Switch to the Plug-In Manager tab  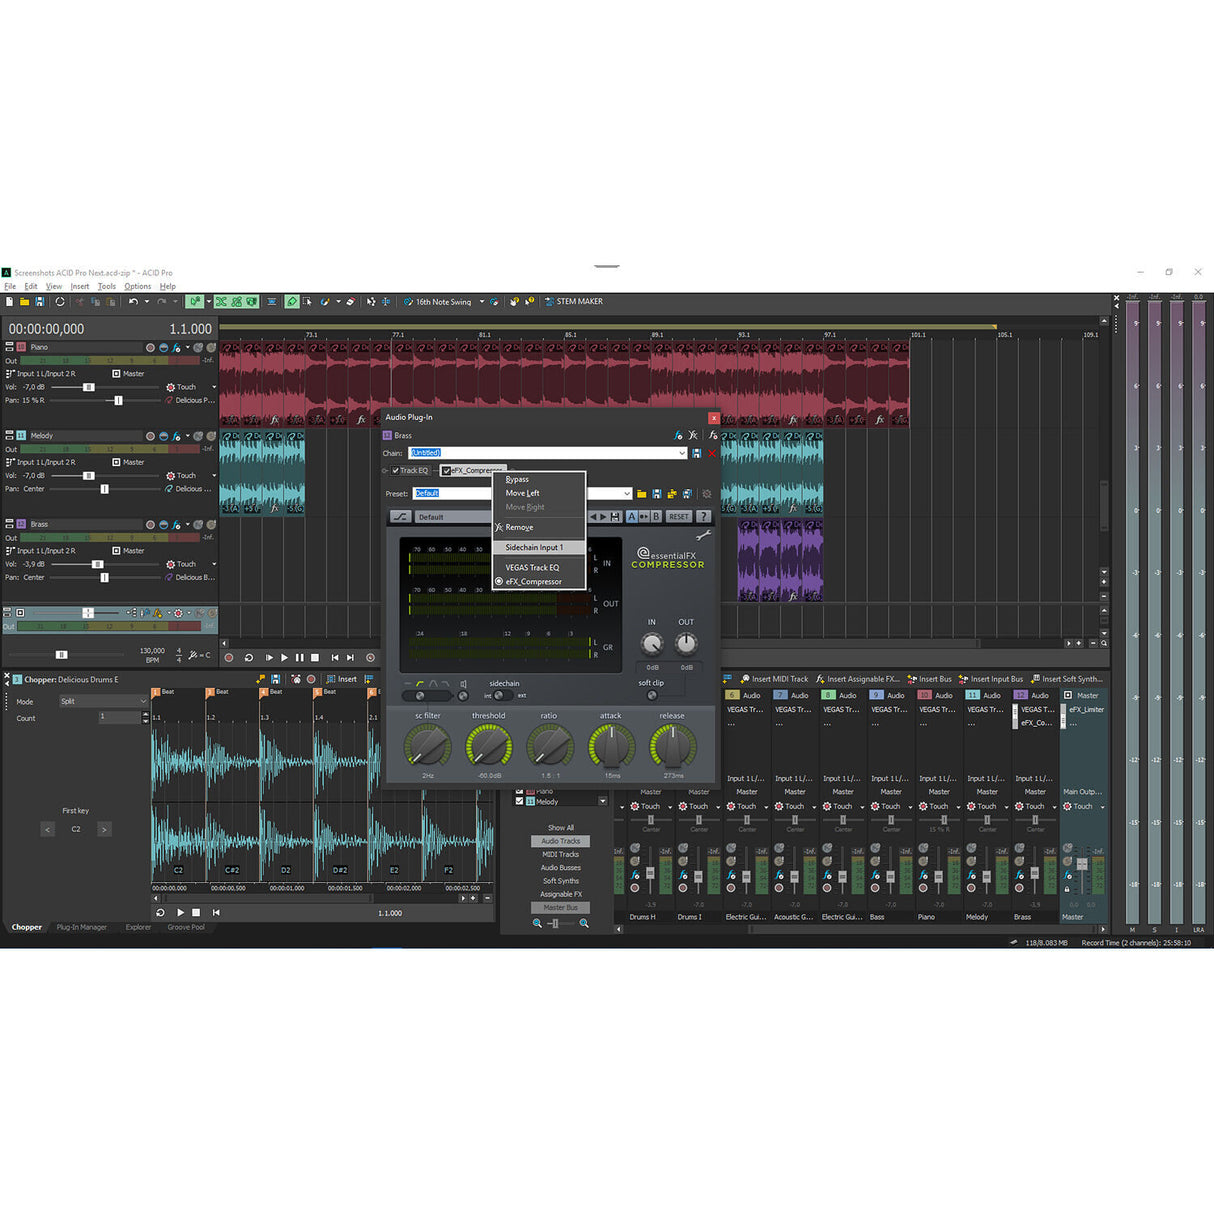point(81,927)
